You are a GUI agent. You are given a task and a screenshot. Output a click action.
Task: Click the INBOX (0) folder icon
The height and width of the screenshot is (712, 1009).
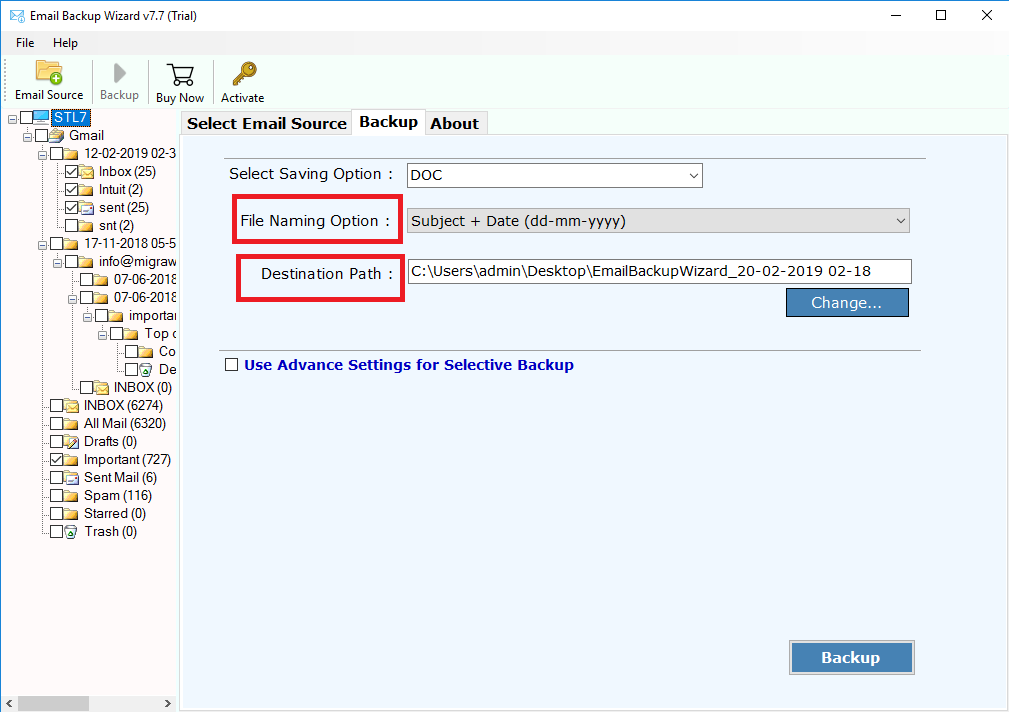(101, 388)
